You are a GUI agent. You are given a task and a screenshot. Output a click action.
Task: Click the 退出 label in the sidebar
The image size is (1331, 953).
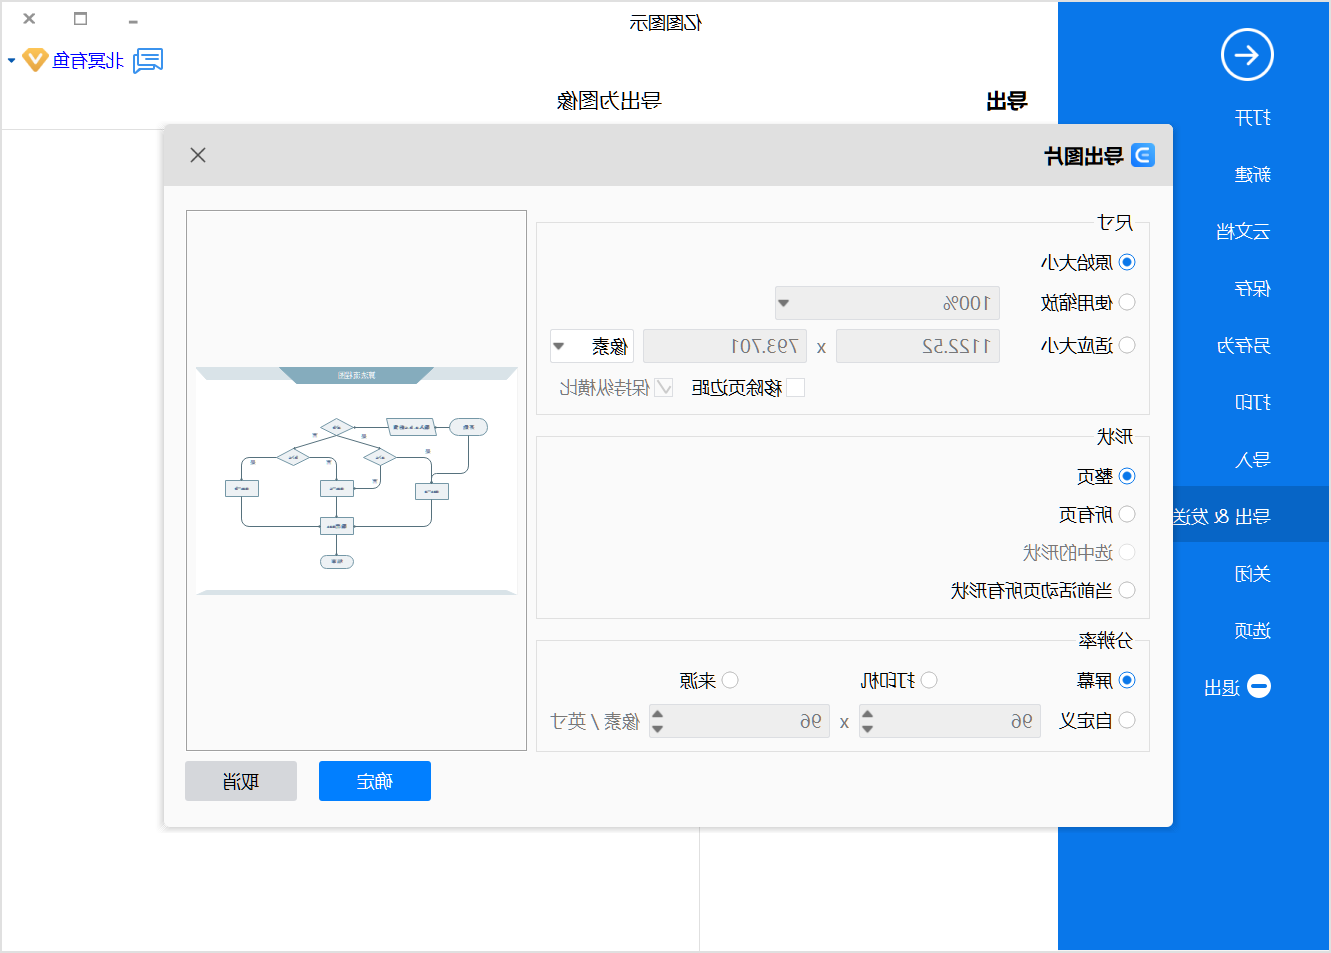click(x=1222, y=688)
